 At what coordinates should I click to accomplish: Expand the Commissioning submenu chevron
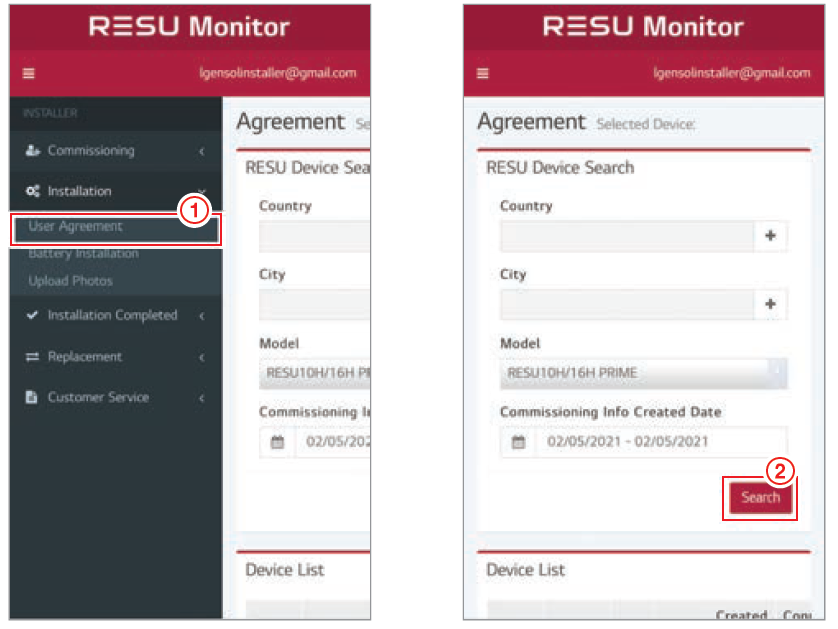point(201,151)
